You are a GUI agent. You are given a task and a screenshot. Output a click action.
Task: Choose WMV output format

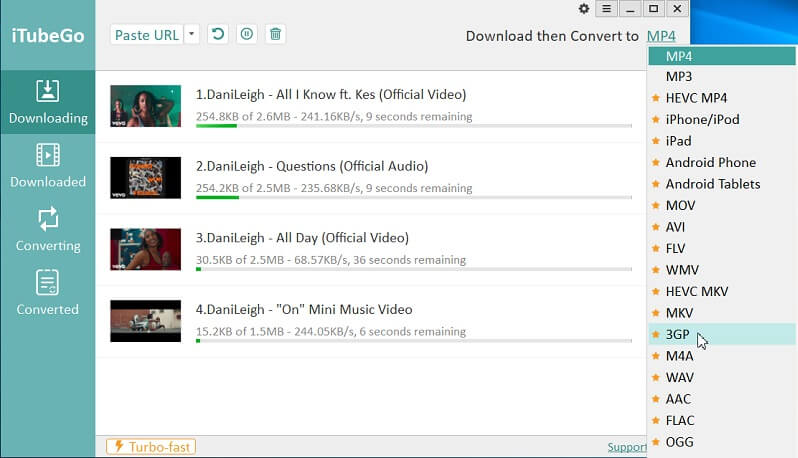722,270
